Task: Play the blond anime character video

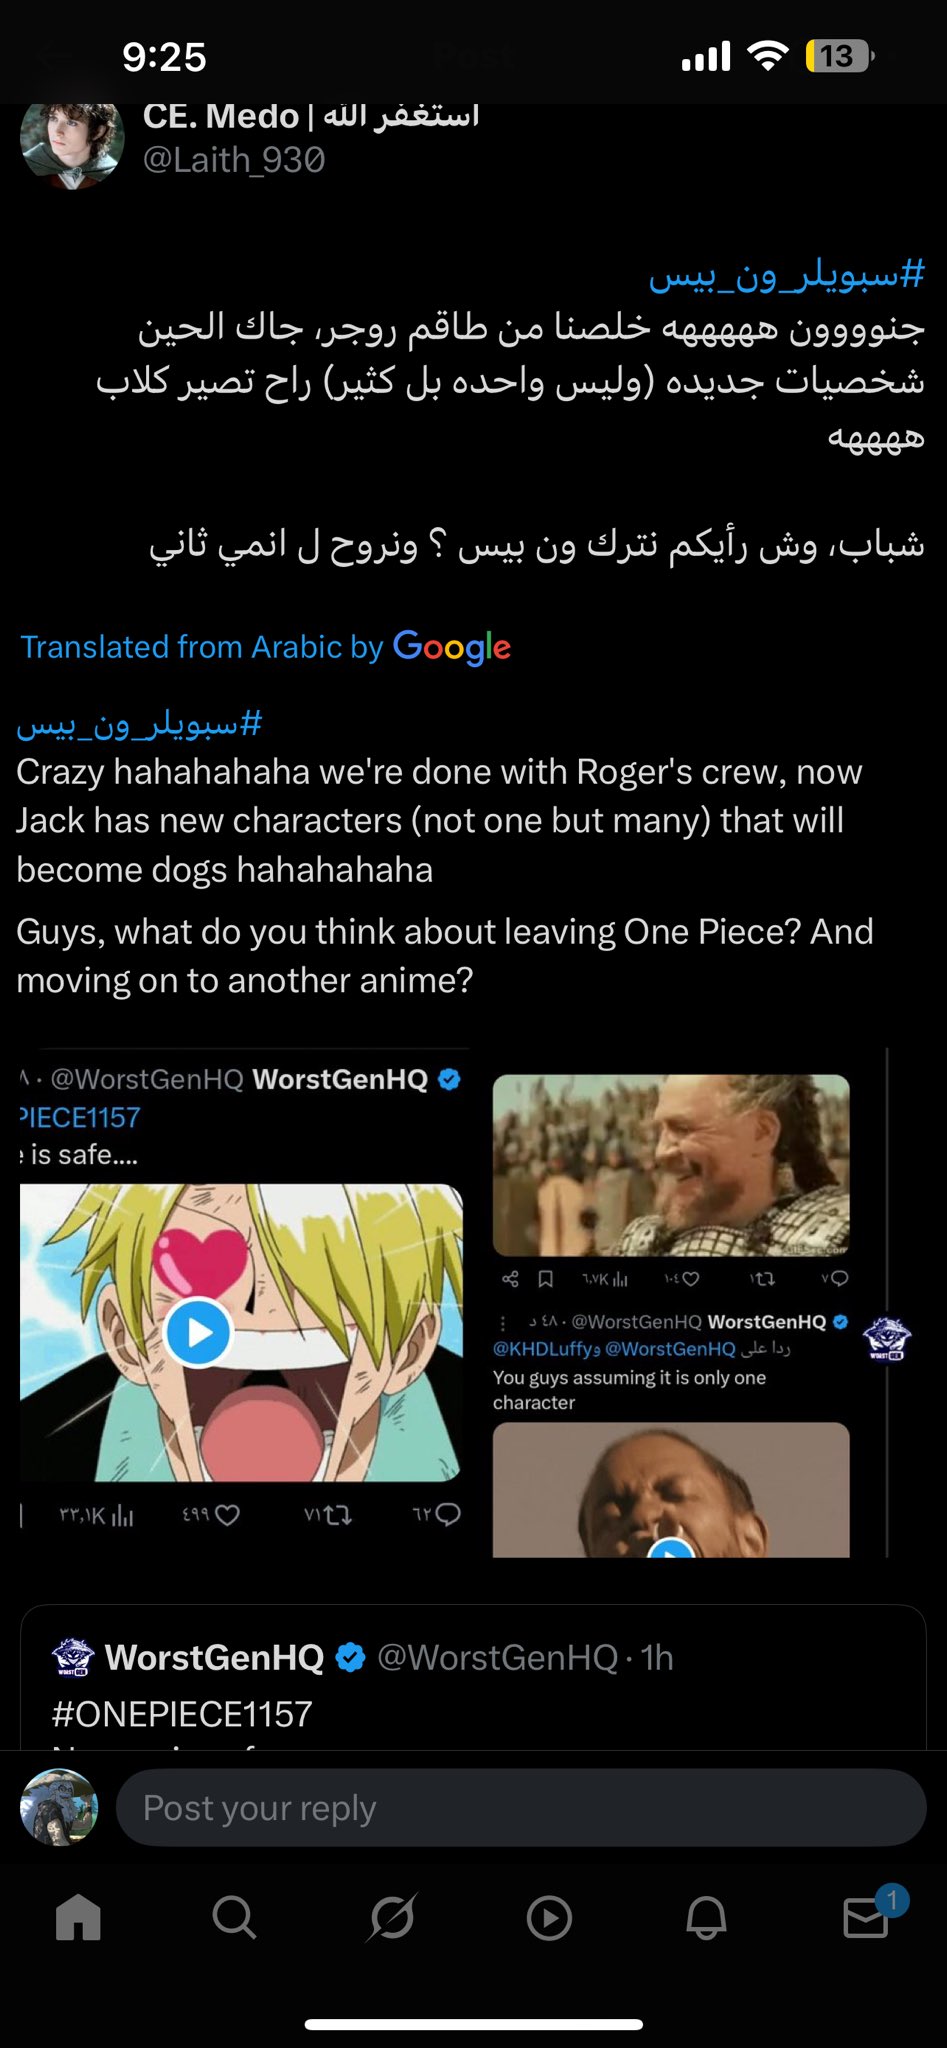Action: [x=198, y=1332]
